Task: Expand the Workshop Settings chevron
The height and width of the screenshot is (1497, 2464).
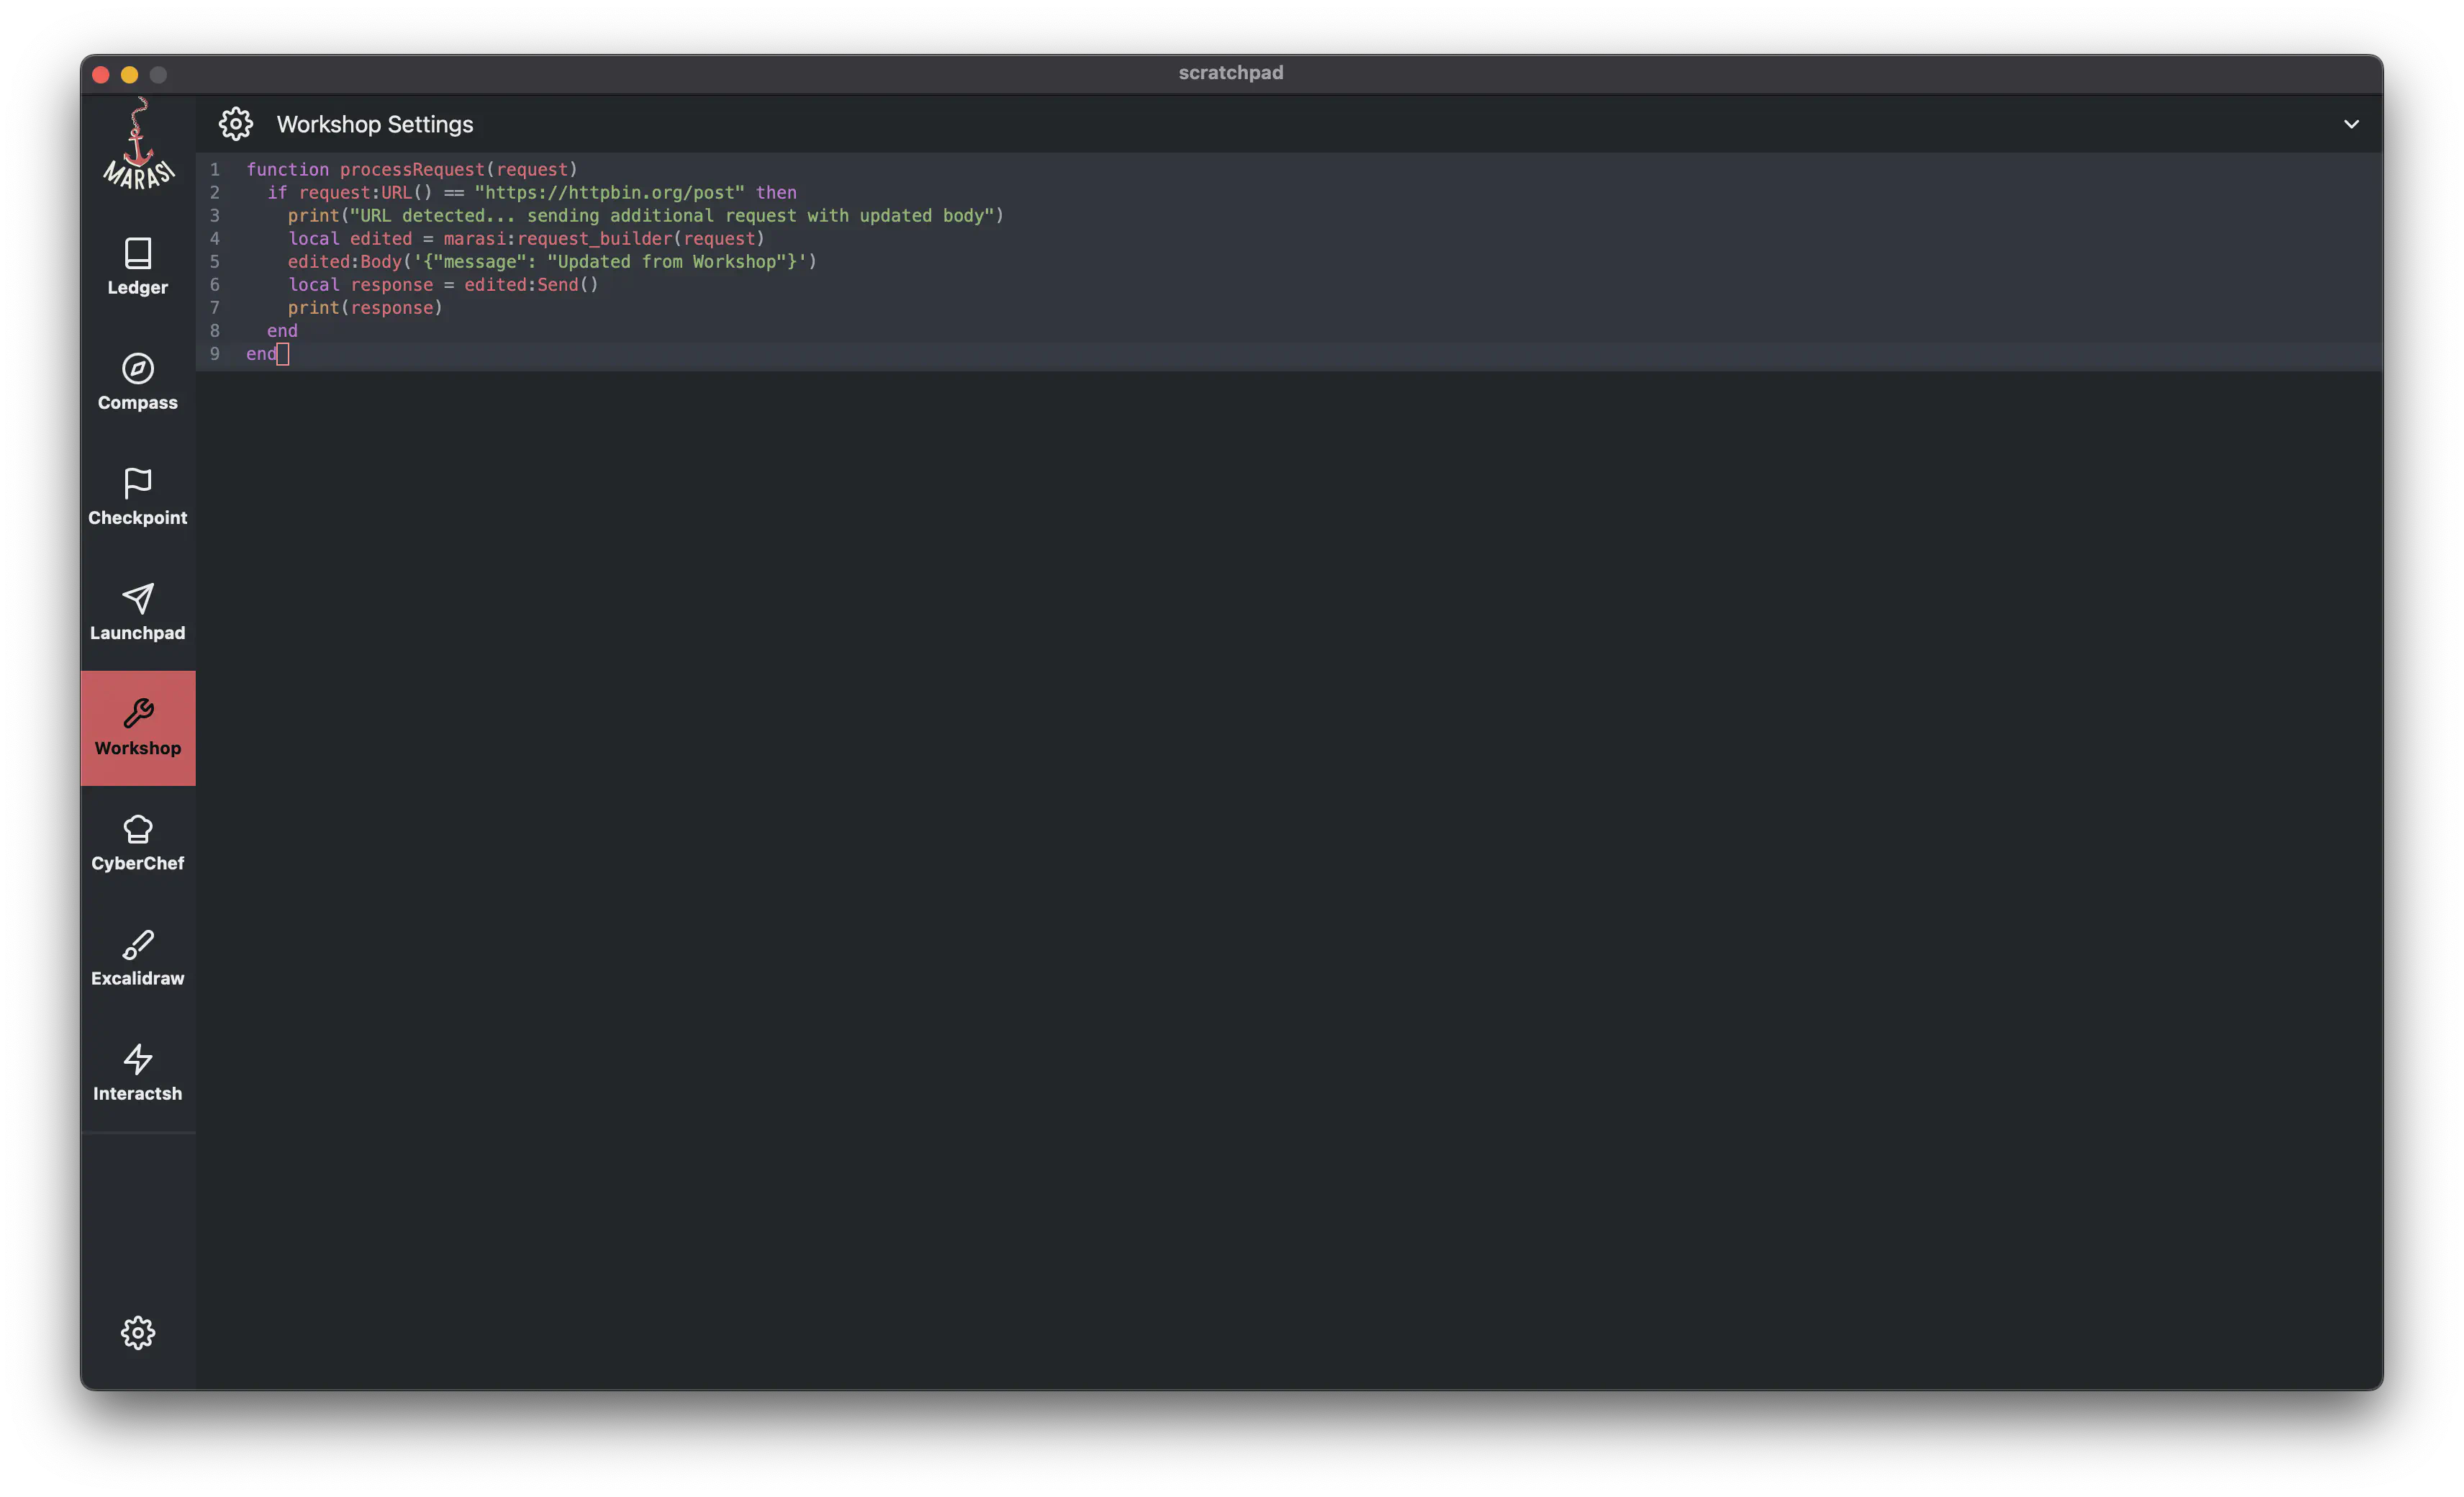Action: [x=2351, y=124]
